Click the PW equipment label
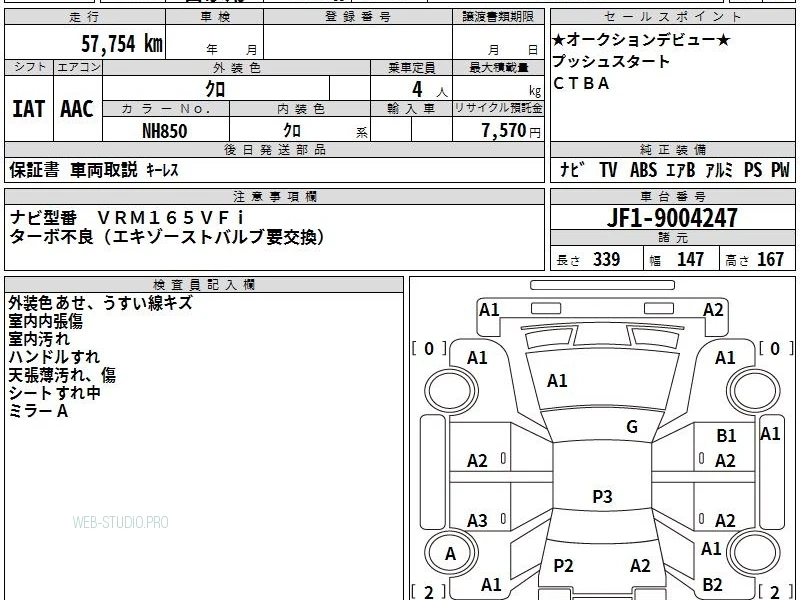800x600 pixels. (x=780, y=170)
